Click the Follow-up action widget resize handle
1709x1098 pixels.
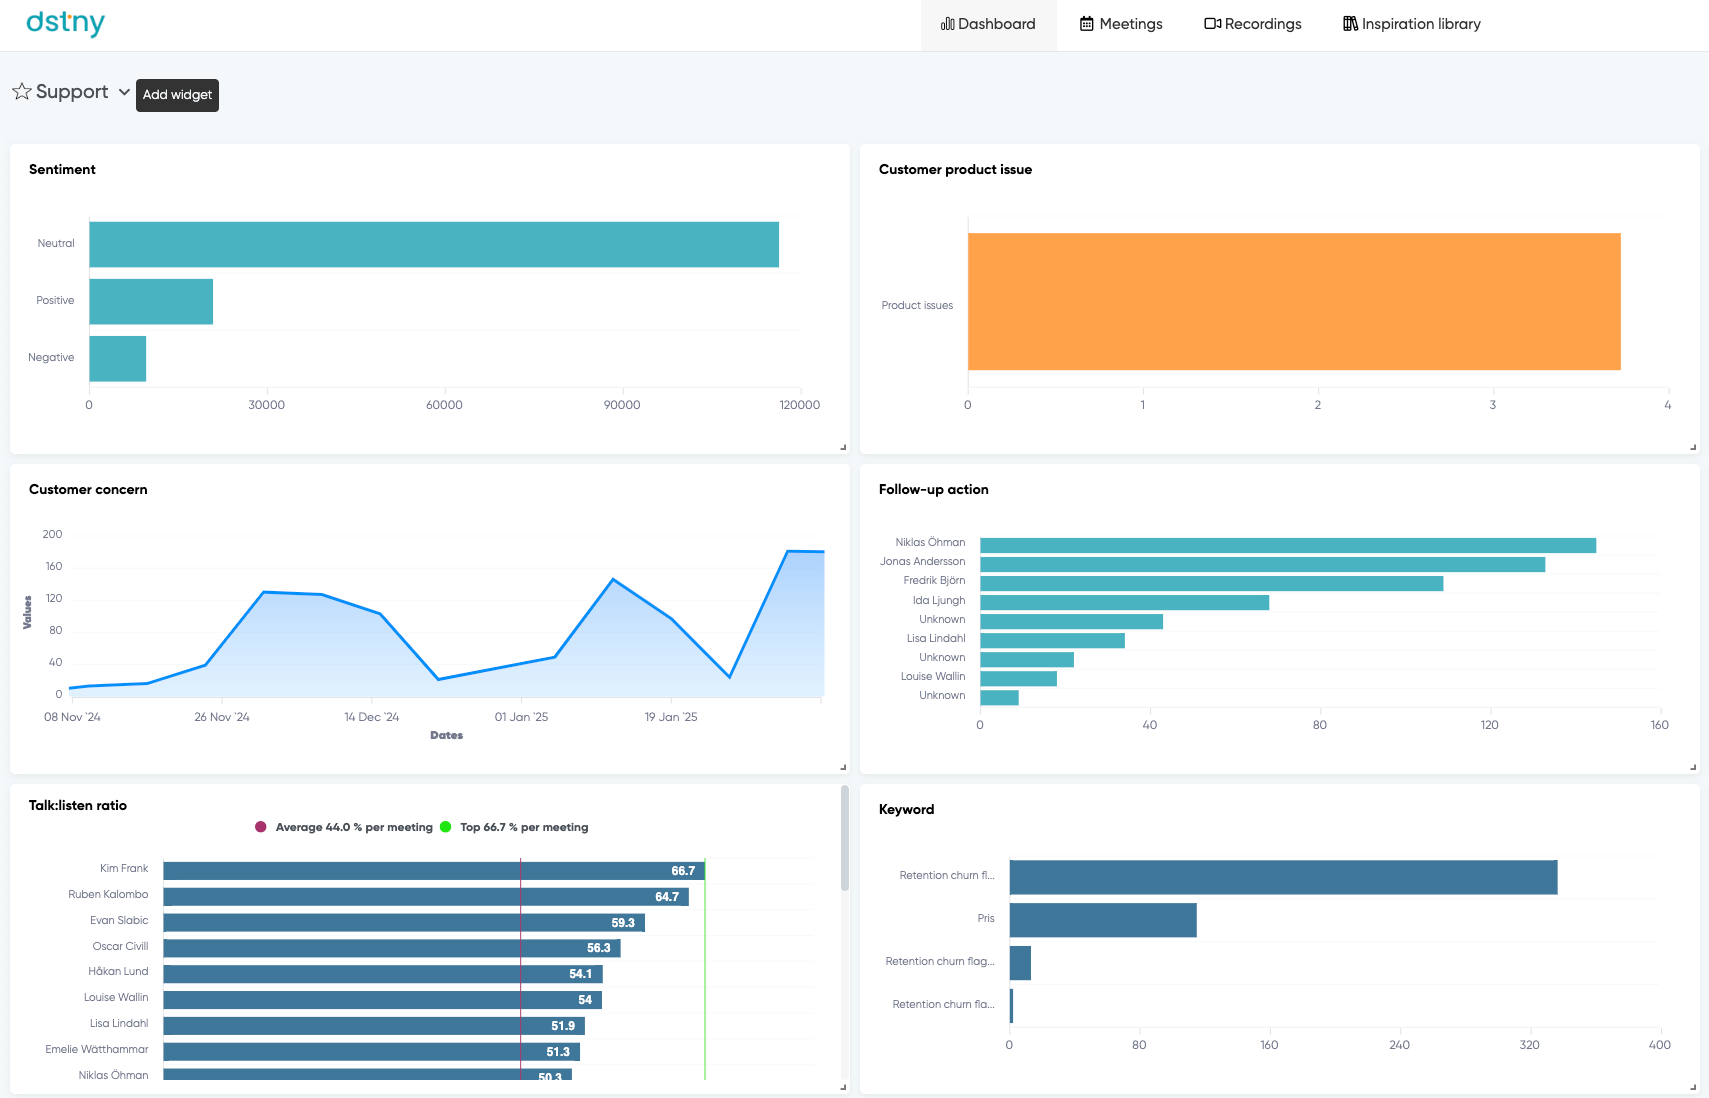tap(1693, 767)
